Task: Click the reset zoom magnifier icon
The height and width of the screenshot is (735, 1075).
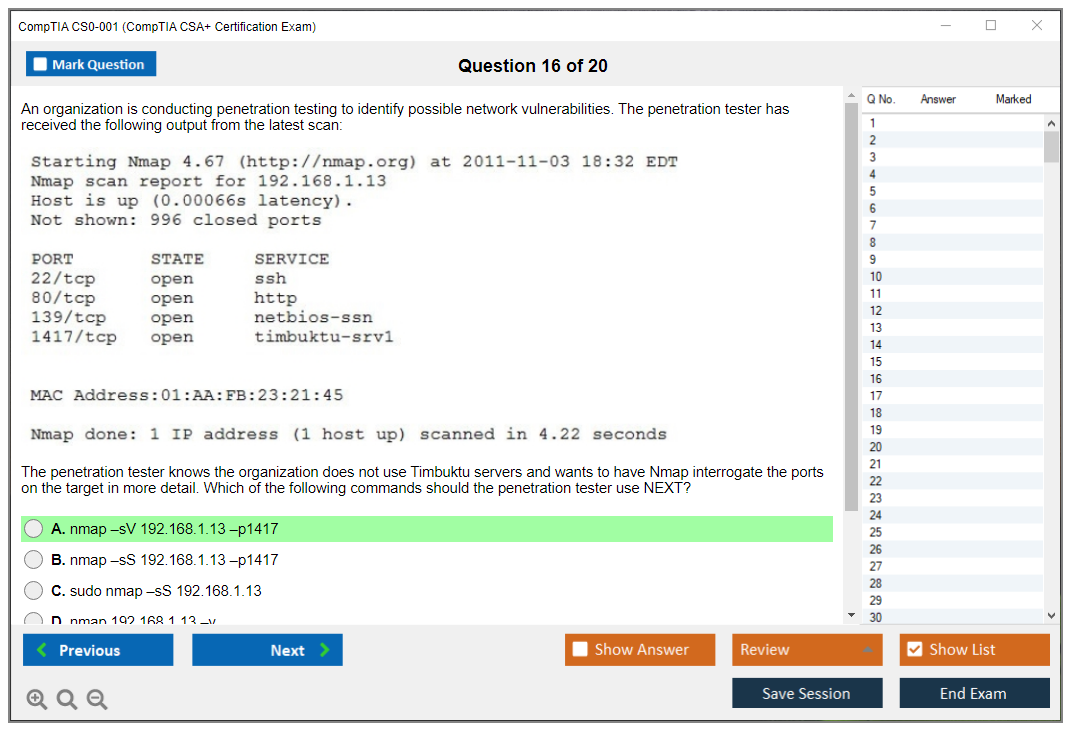Action: (67, 700)
